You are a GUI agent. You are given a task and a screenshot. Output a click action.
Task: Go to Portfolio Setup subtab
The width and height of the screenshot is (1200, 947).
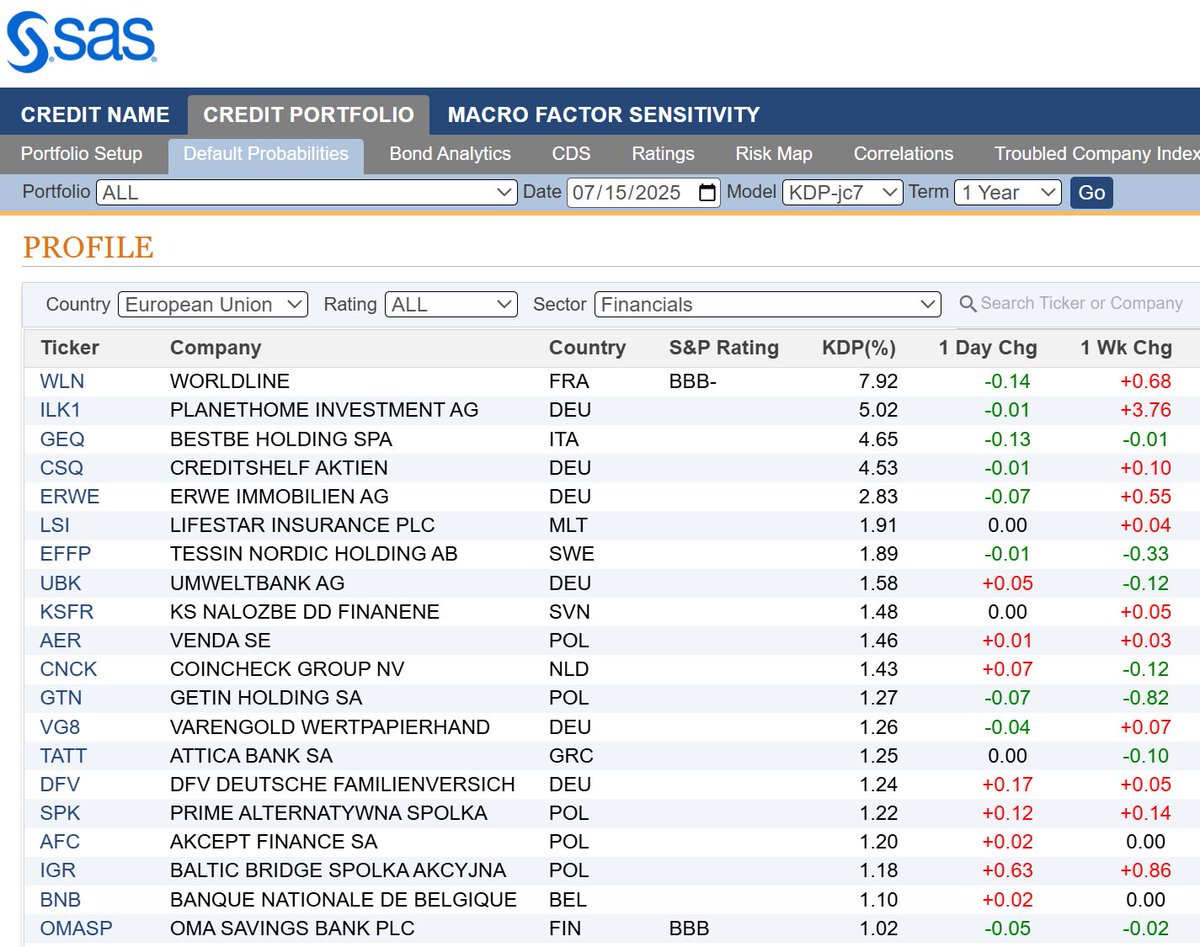pos(82,154)
